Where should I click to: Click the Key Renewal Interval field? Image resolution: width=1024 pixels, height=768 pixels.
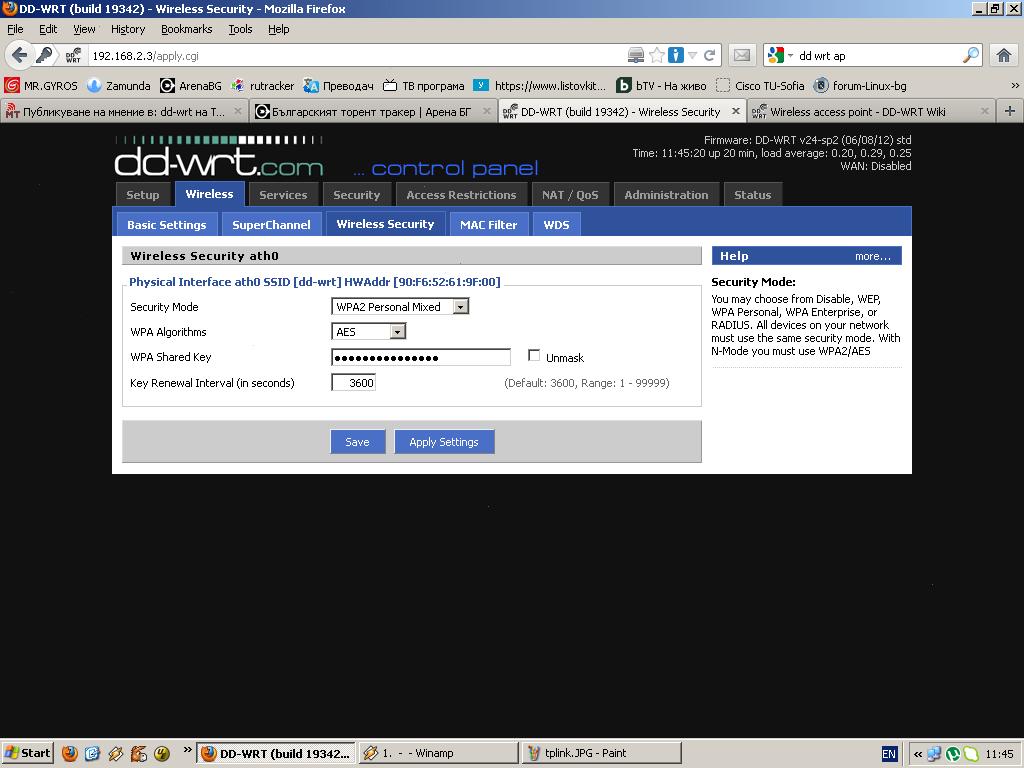click(354, 382)
